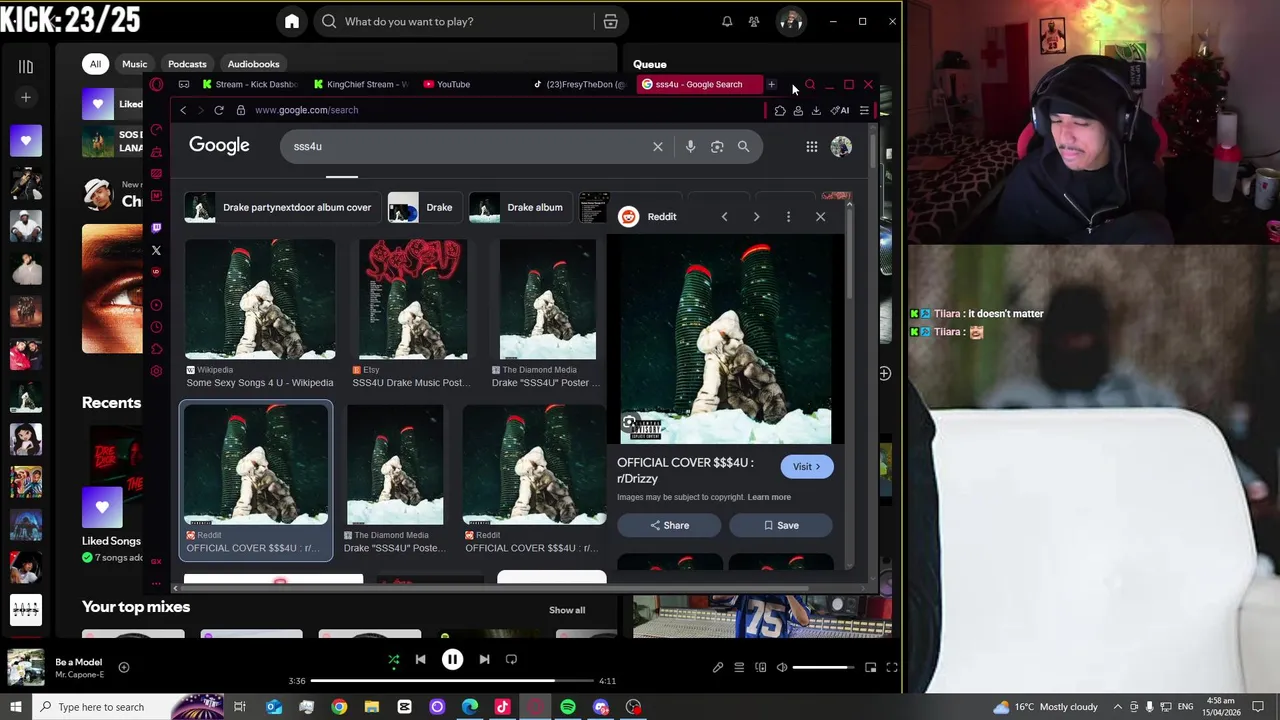Open Connect to a device icon

[761, 667]
